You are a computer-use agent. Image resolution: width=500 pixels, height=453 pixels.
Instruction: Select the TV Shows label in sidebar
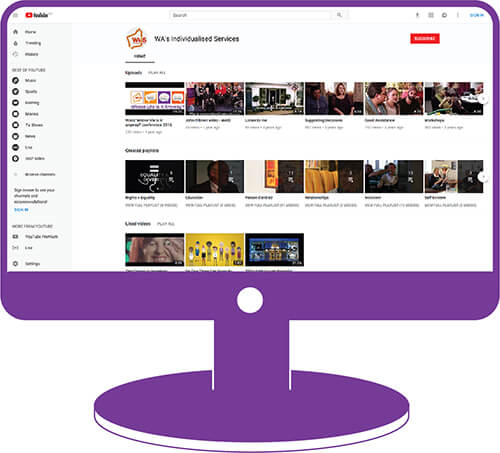tap(34, 125)
